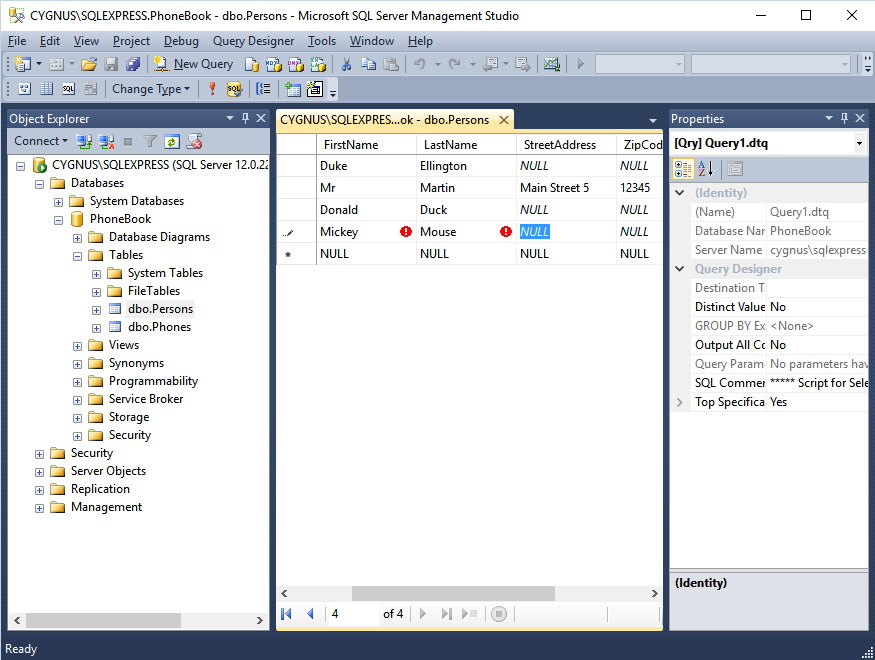Select the Programmability folder

pos(153,381)
